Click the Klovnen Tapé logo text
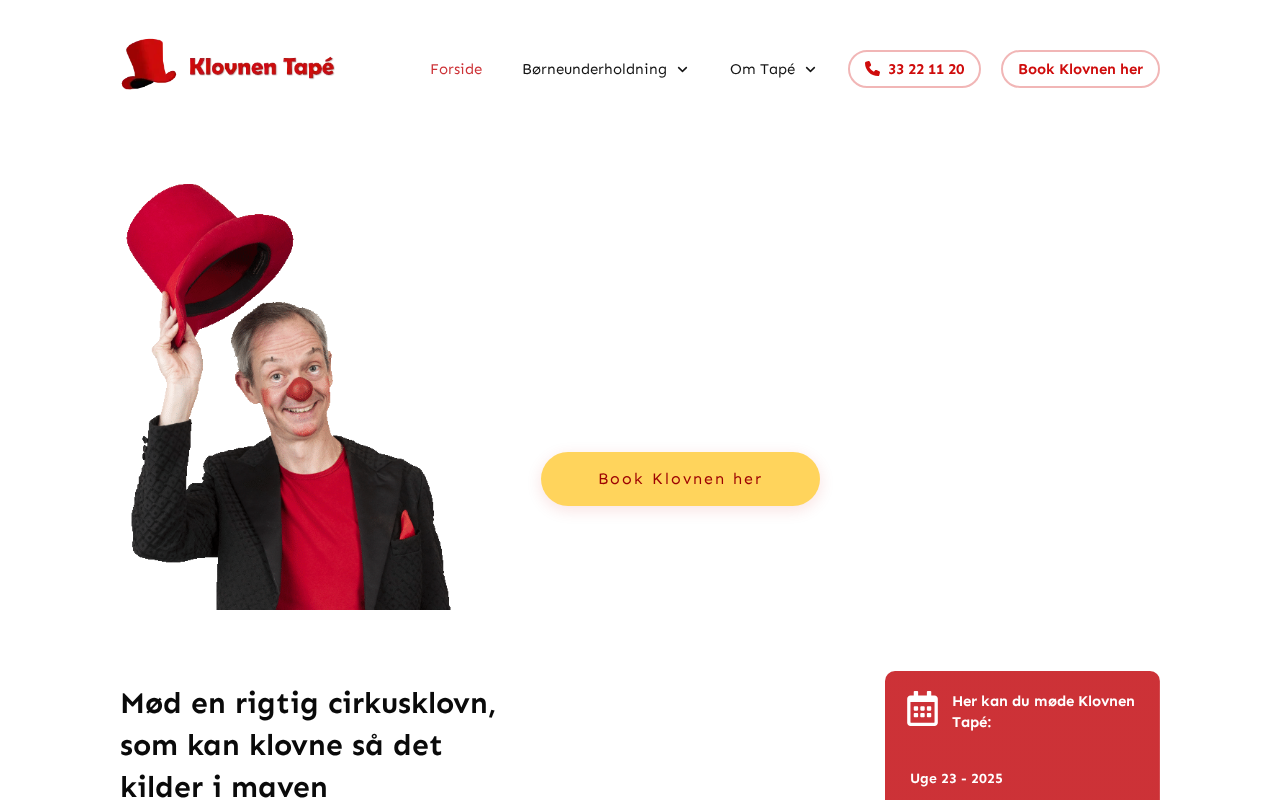The height and width of the screenshot is (800, 1280). pyautogui.click(x=261, y=67)
